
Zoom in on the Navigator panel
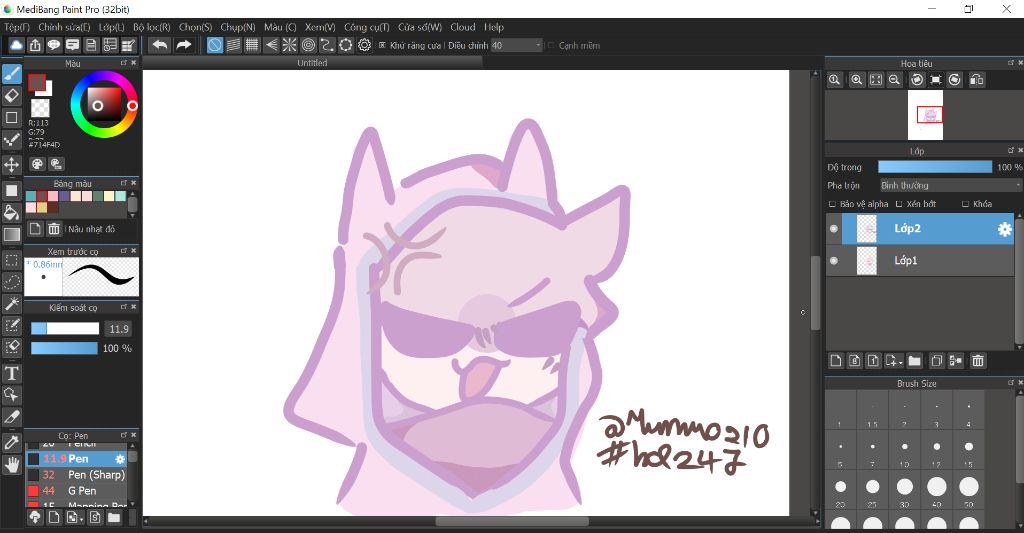tap(856, 80)
